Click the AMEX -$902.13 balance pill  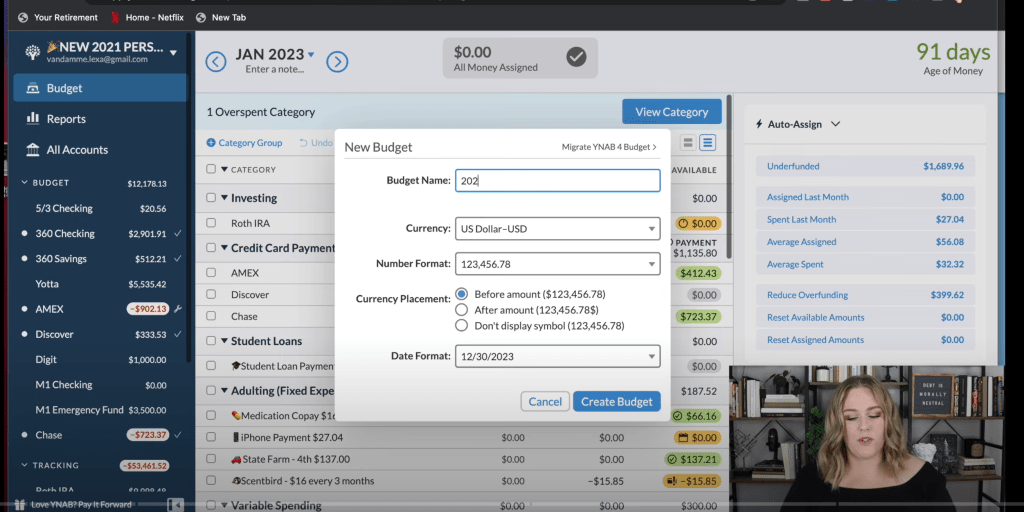pyautogui.click(x=148, y=309)
